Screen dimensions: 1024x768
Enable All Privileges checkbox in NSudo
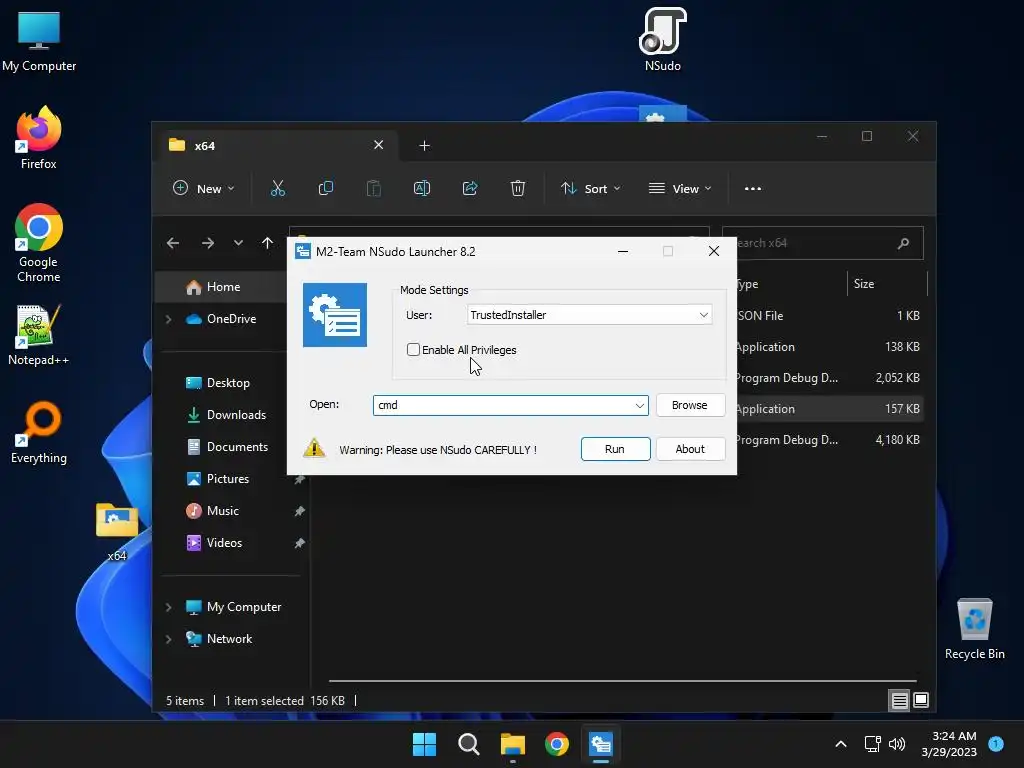pos(413,350)
